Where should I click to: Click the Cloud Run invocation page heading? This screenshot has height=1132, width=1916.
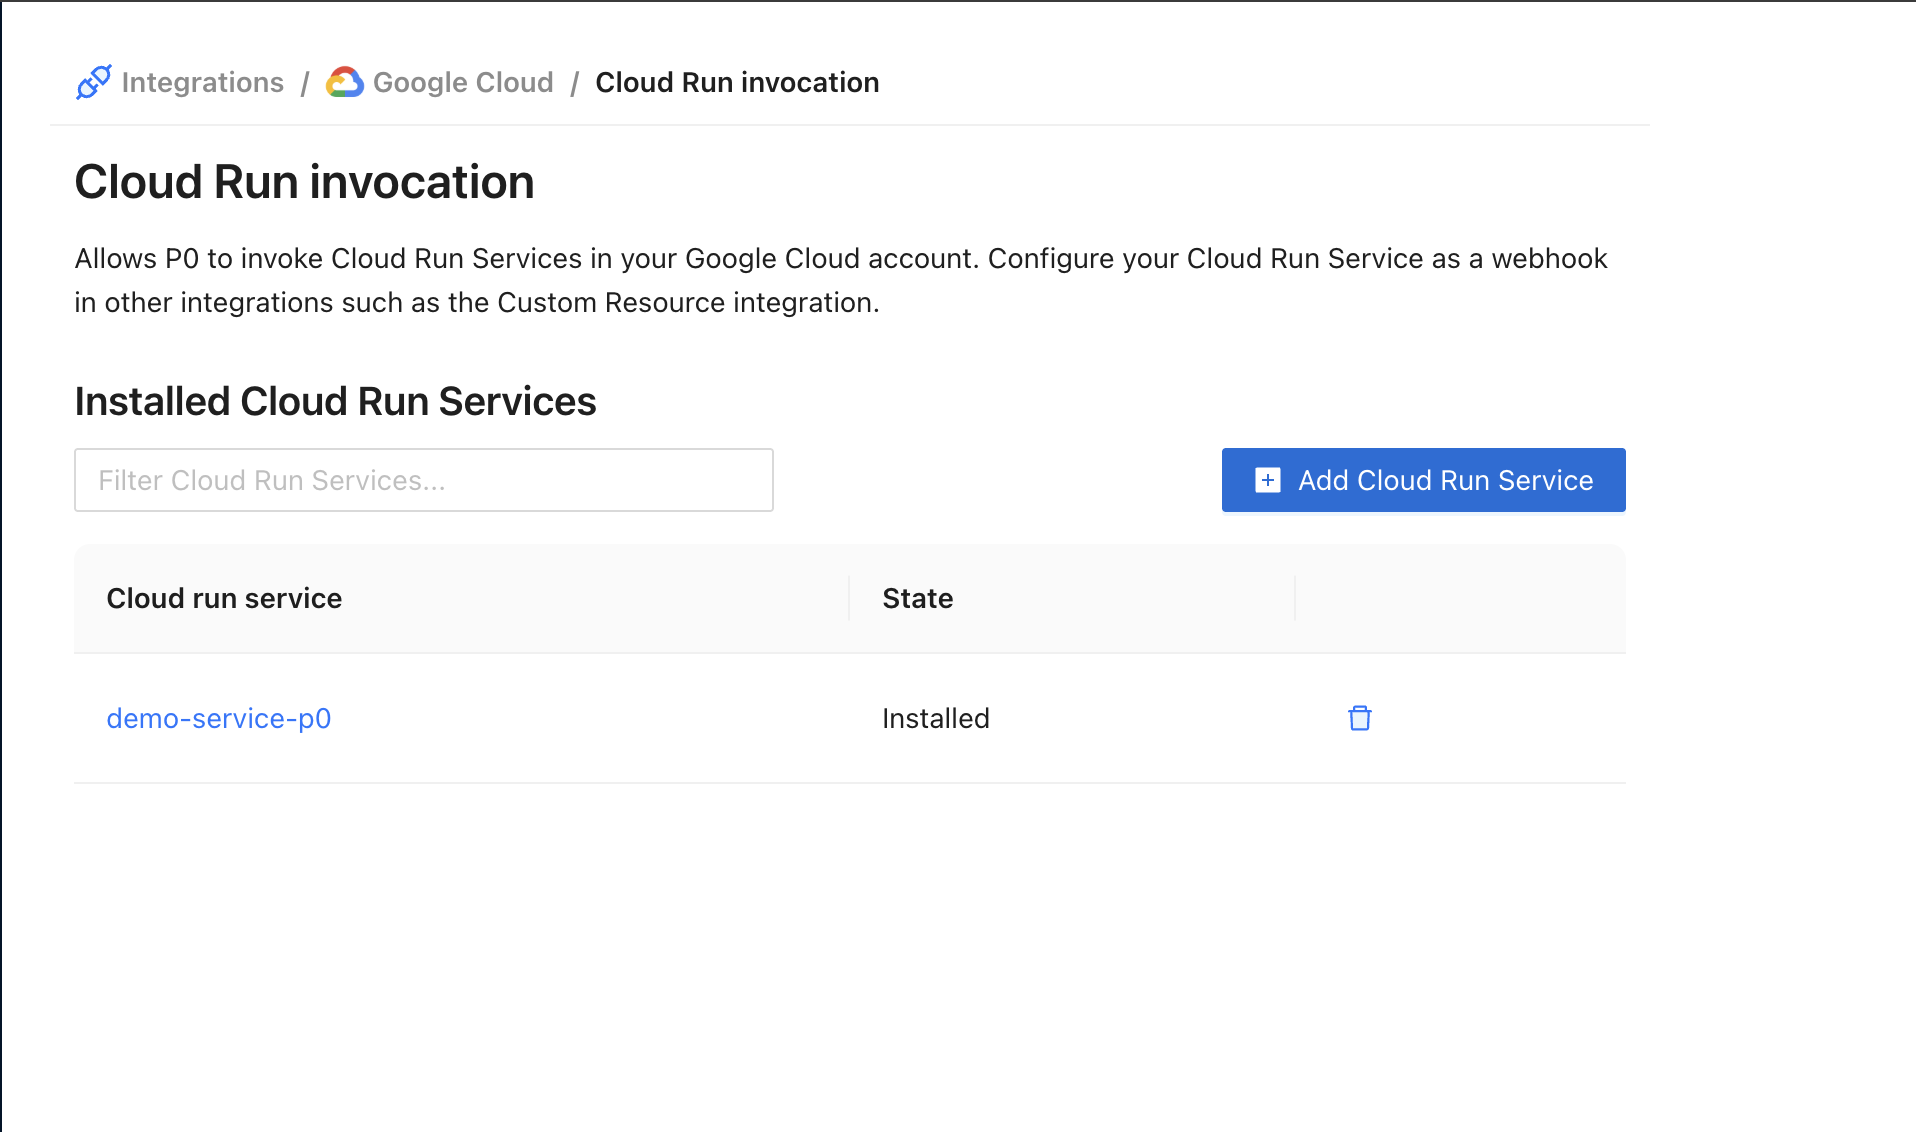pos(304,182)
